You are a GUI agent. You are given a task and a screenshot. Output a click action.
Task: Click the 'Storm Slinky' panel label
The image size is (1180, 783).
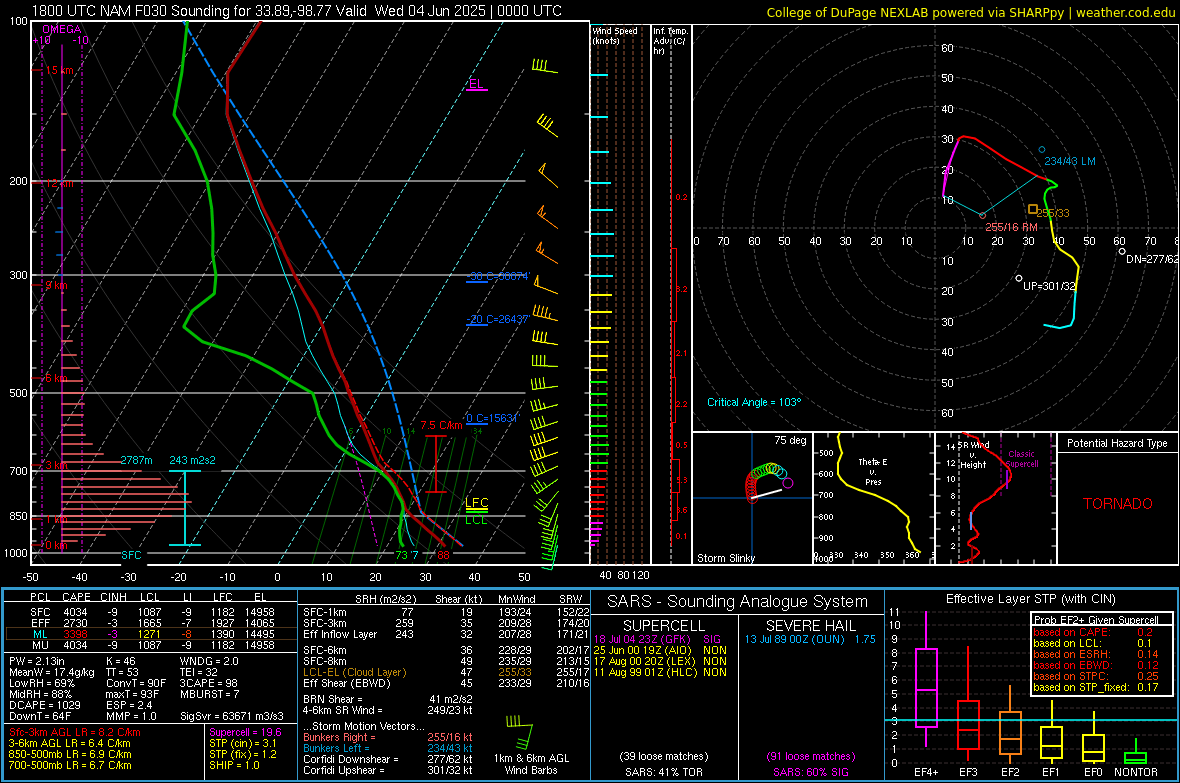click(x=725, y=558)
